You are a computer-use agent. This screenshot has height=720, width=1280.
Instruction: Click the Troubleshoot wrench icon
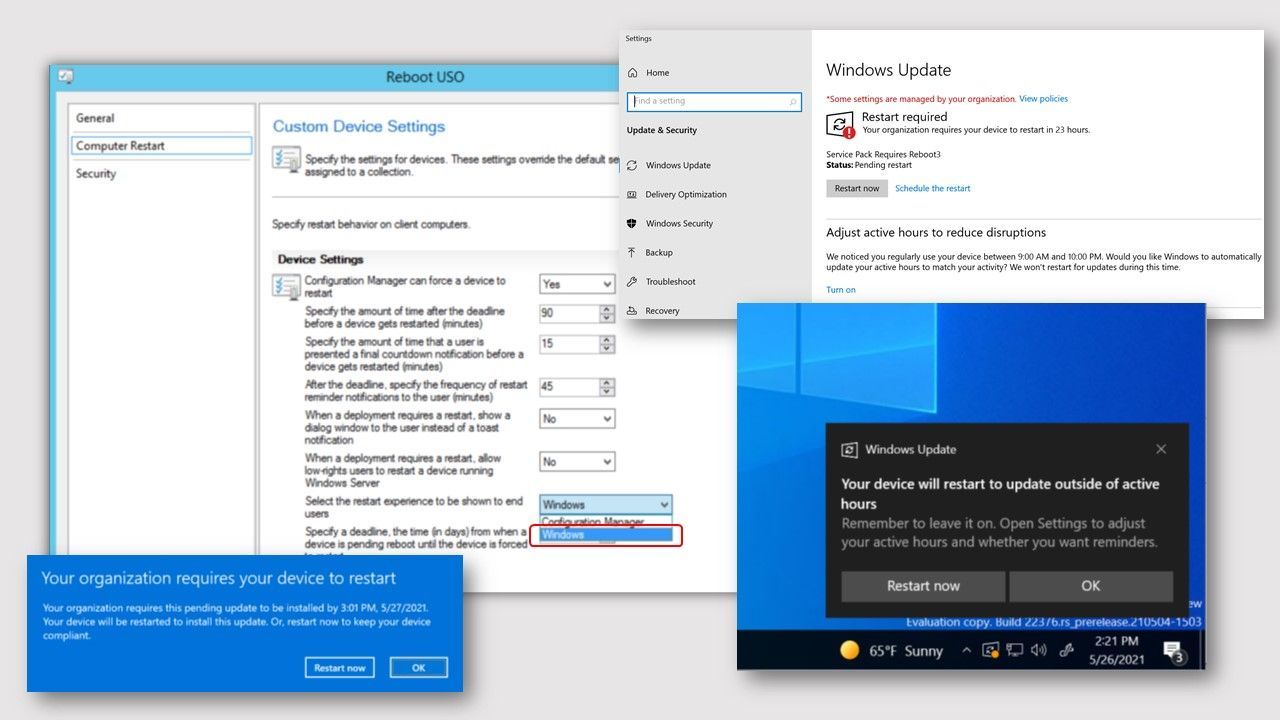(x=632, y=281)
